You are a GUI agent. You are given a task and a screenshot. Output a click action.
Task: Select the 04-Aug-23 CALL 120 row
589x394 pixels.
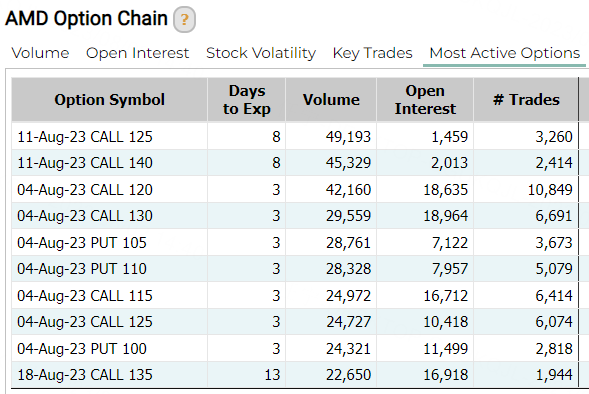pos(295,189)
